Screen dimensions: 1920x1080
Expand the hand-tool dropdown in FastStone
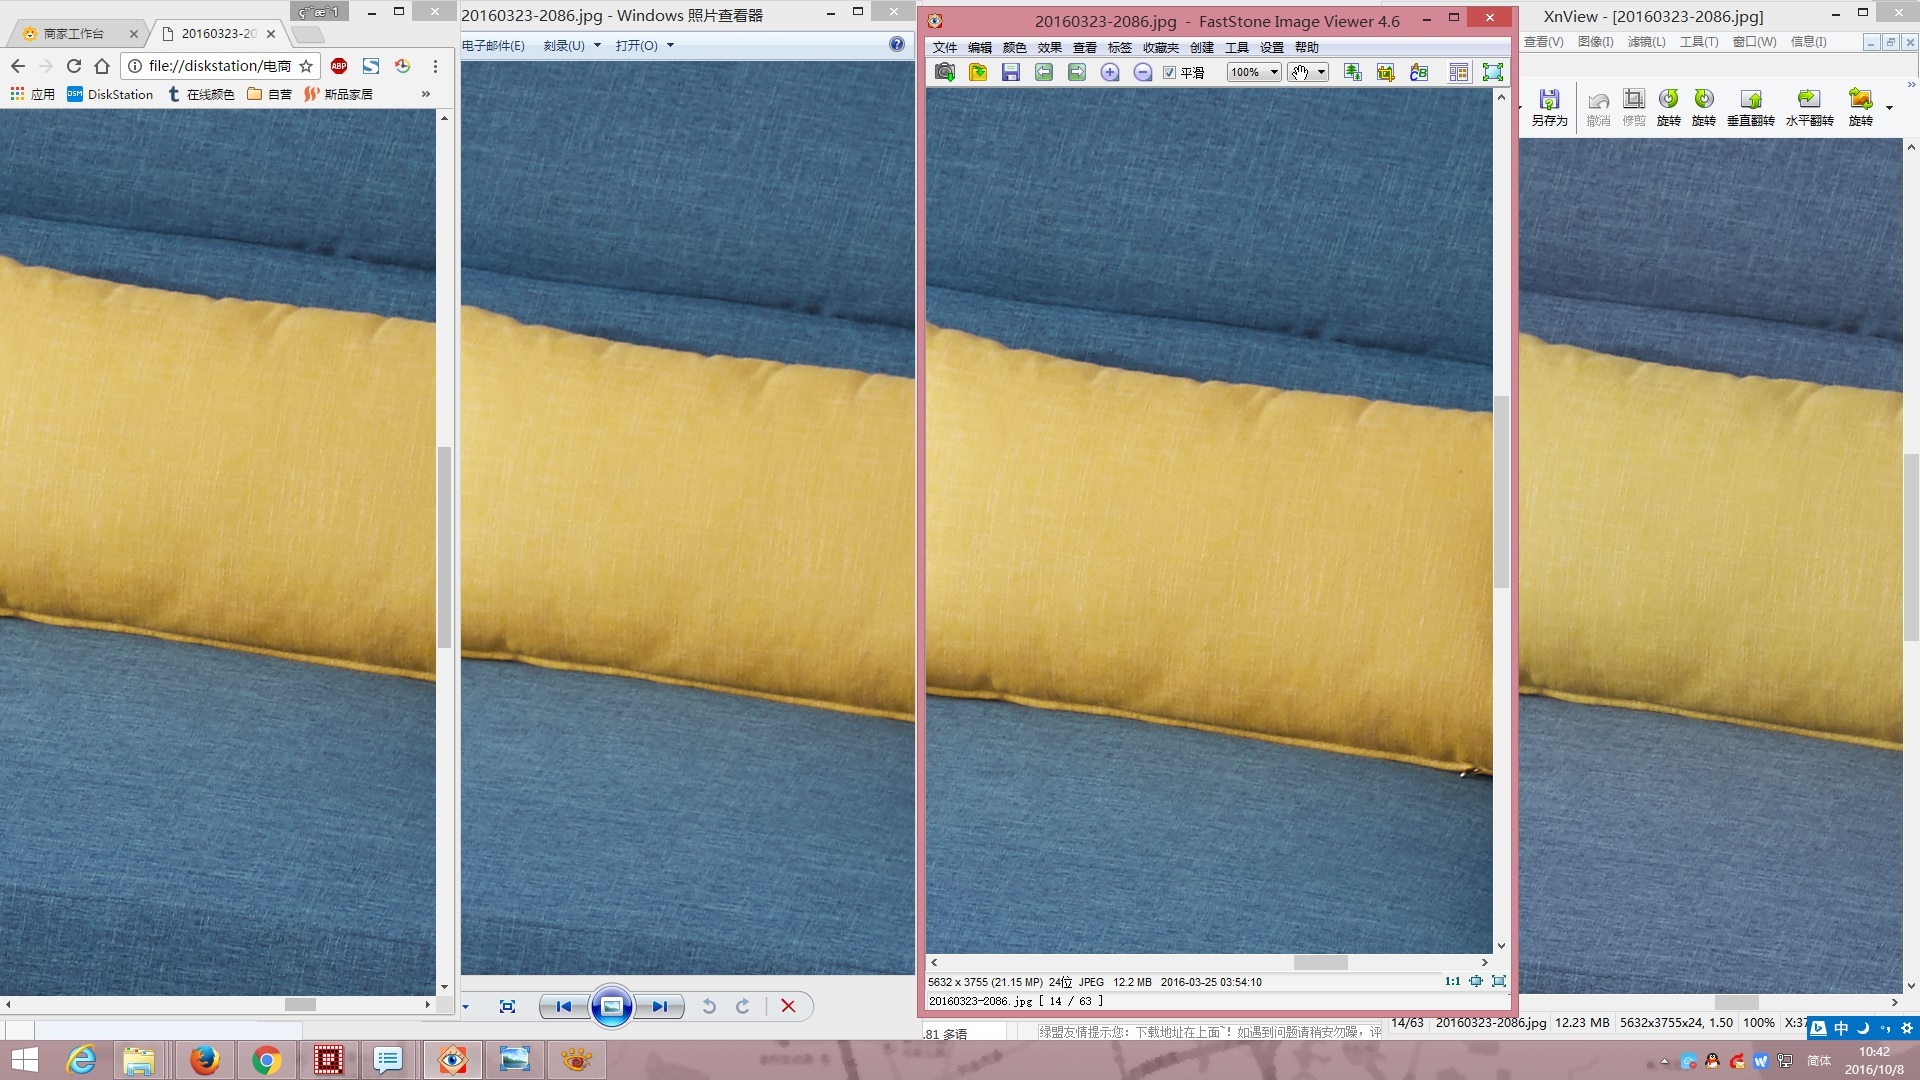click(x=1321, y=72)
